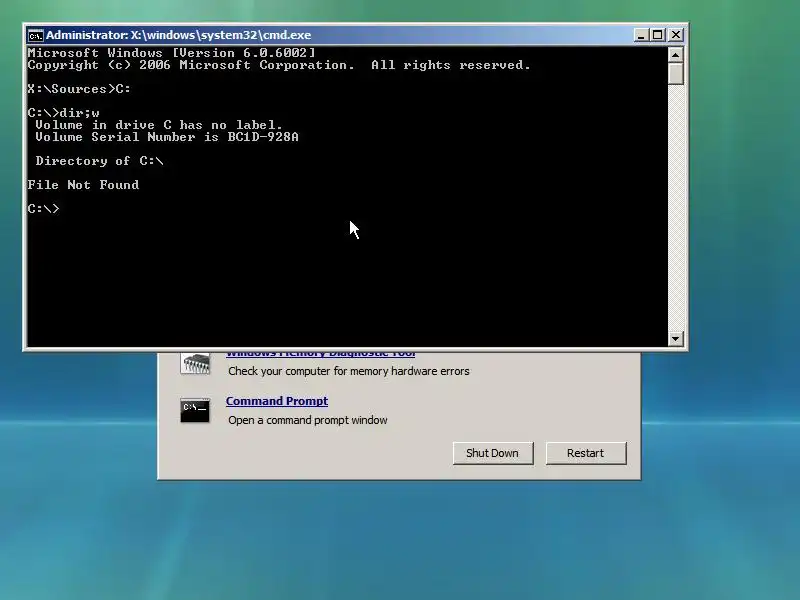Click the 'File Not Found' output line
800x600 pixels.
tap(83, 185)
